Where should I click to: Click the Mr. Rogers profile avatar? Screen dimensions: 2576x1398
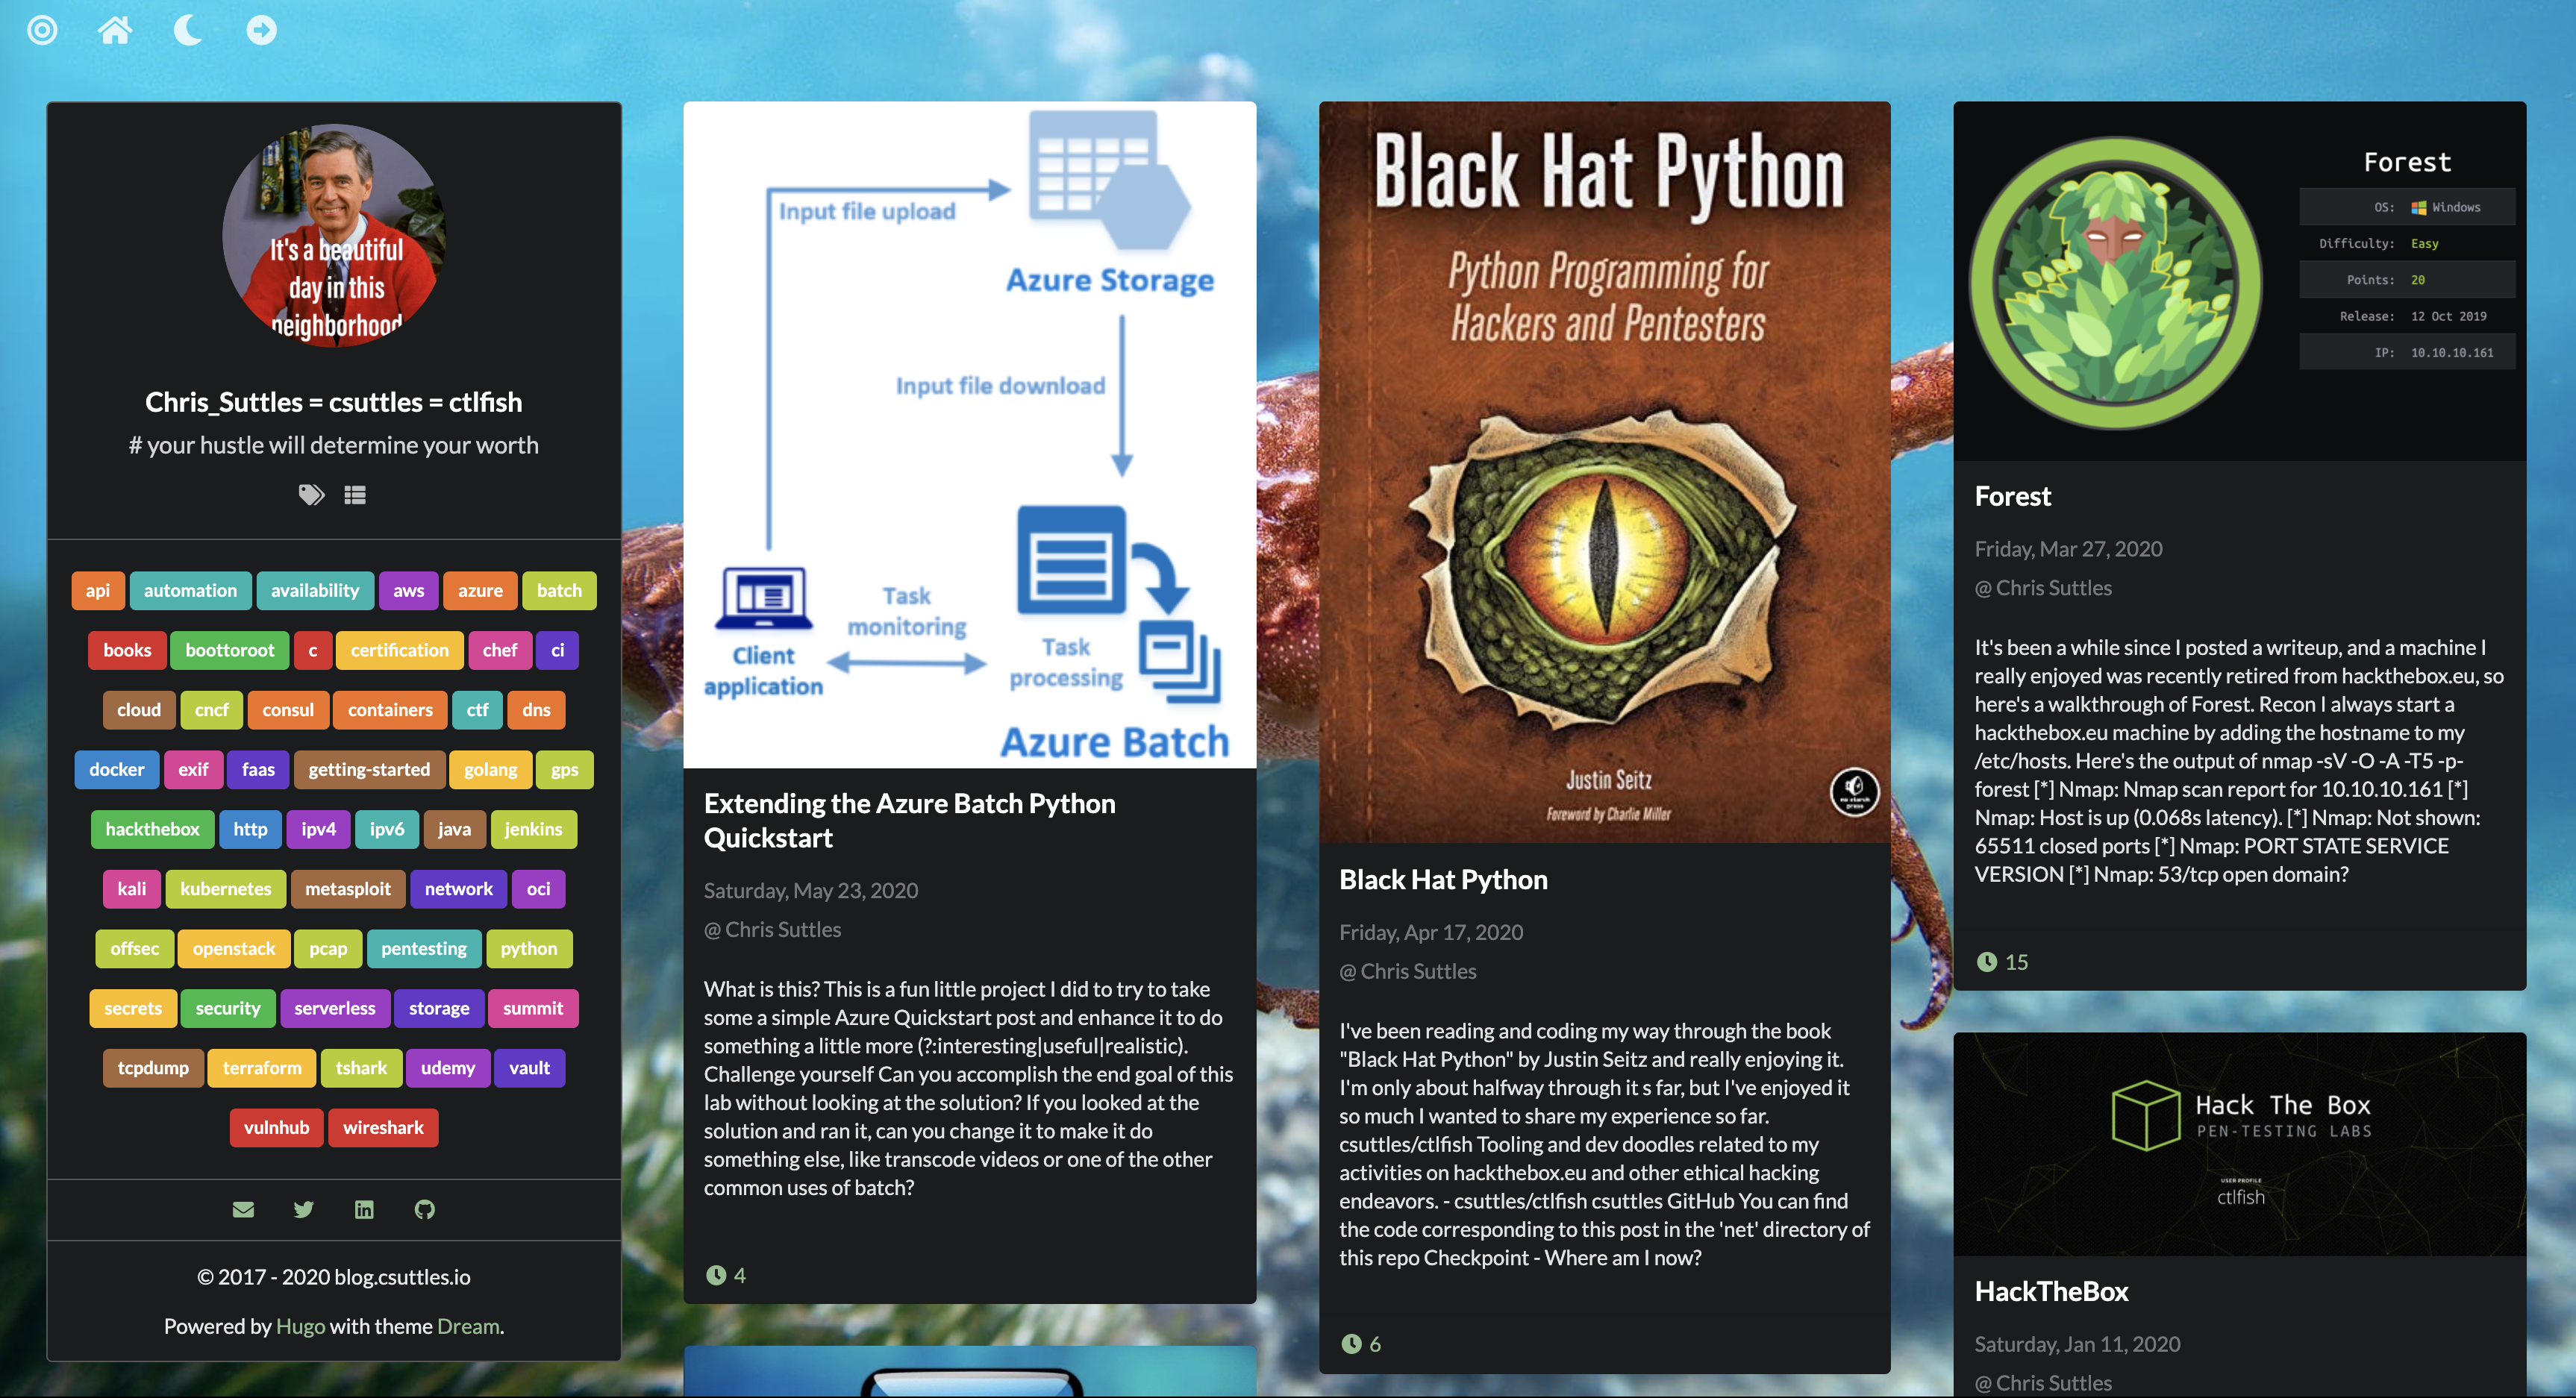tap(334, 236)
